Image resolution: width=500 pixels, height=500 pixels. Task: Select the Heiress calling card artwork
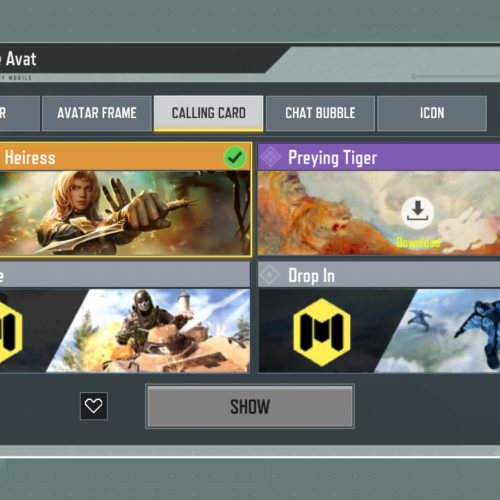coord(125,213)
